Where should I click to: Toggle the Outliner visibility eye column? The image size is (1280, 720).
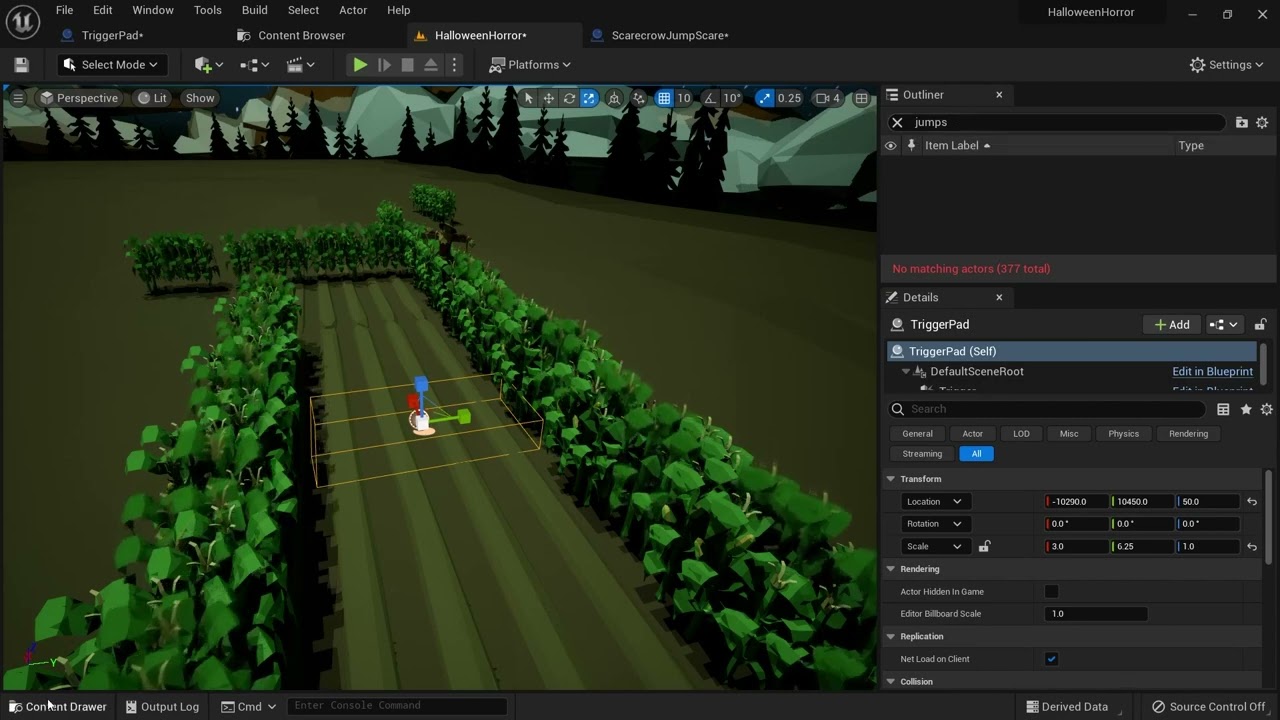click(x=890, y=146)
